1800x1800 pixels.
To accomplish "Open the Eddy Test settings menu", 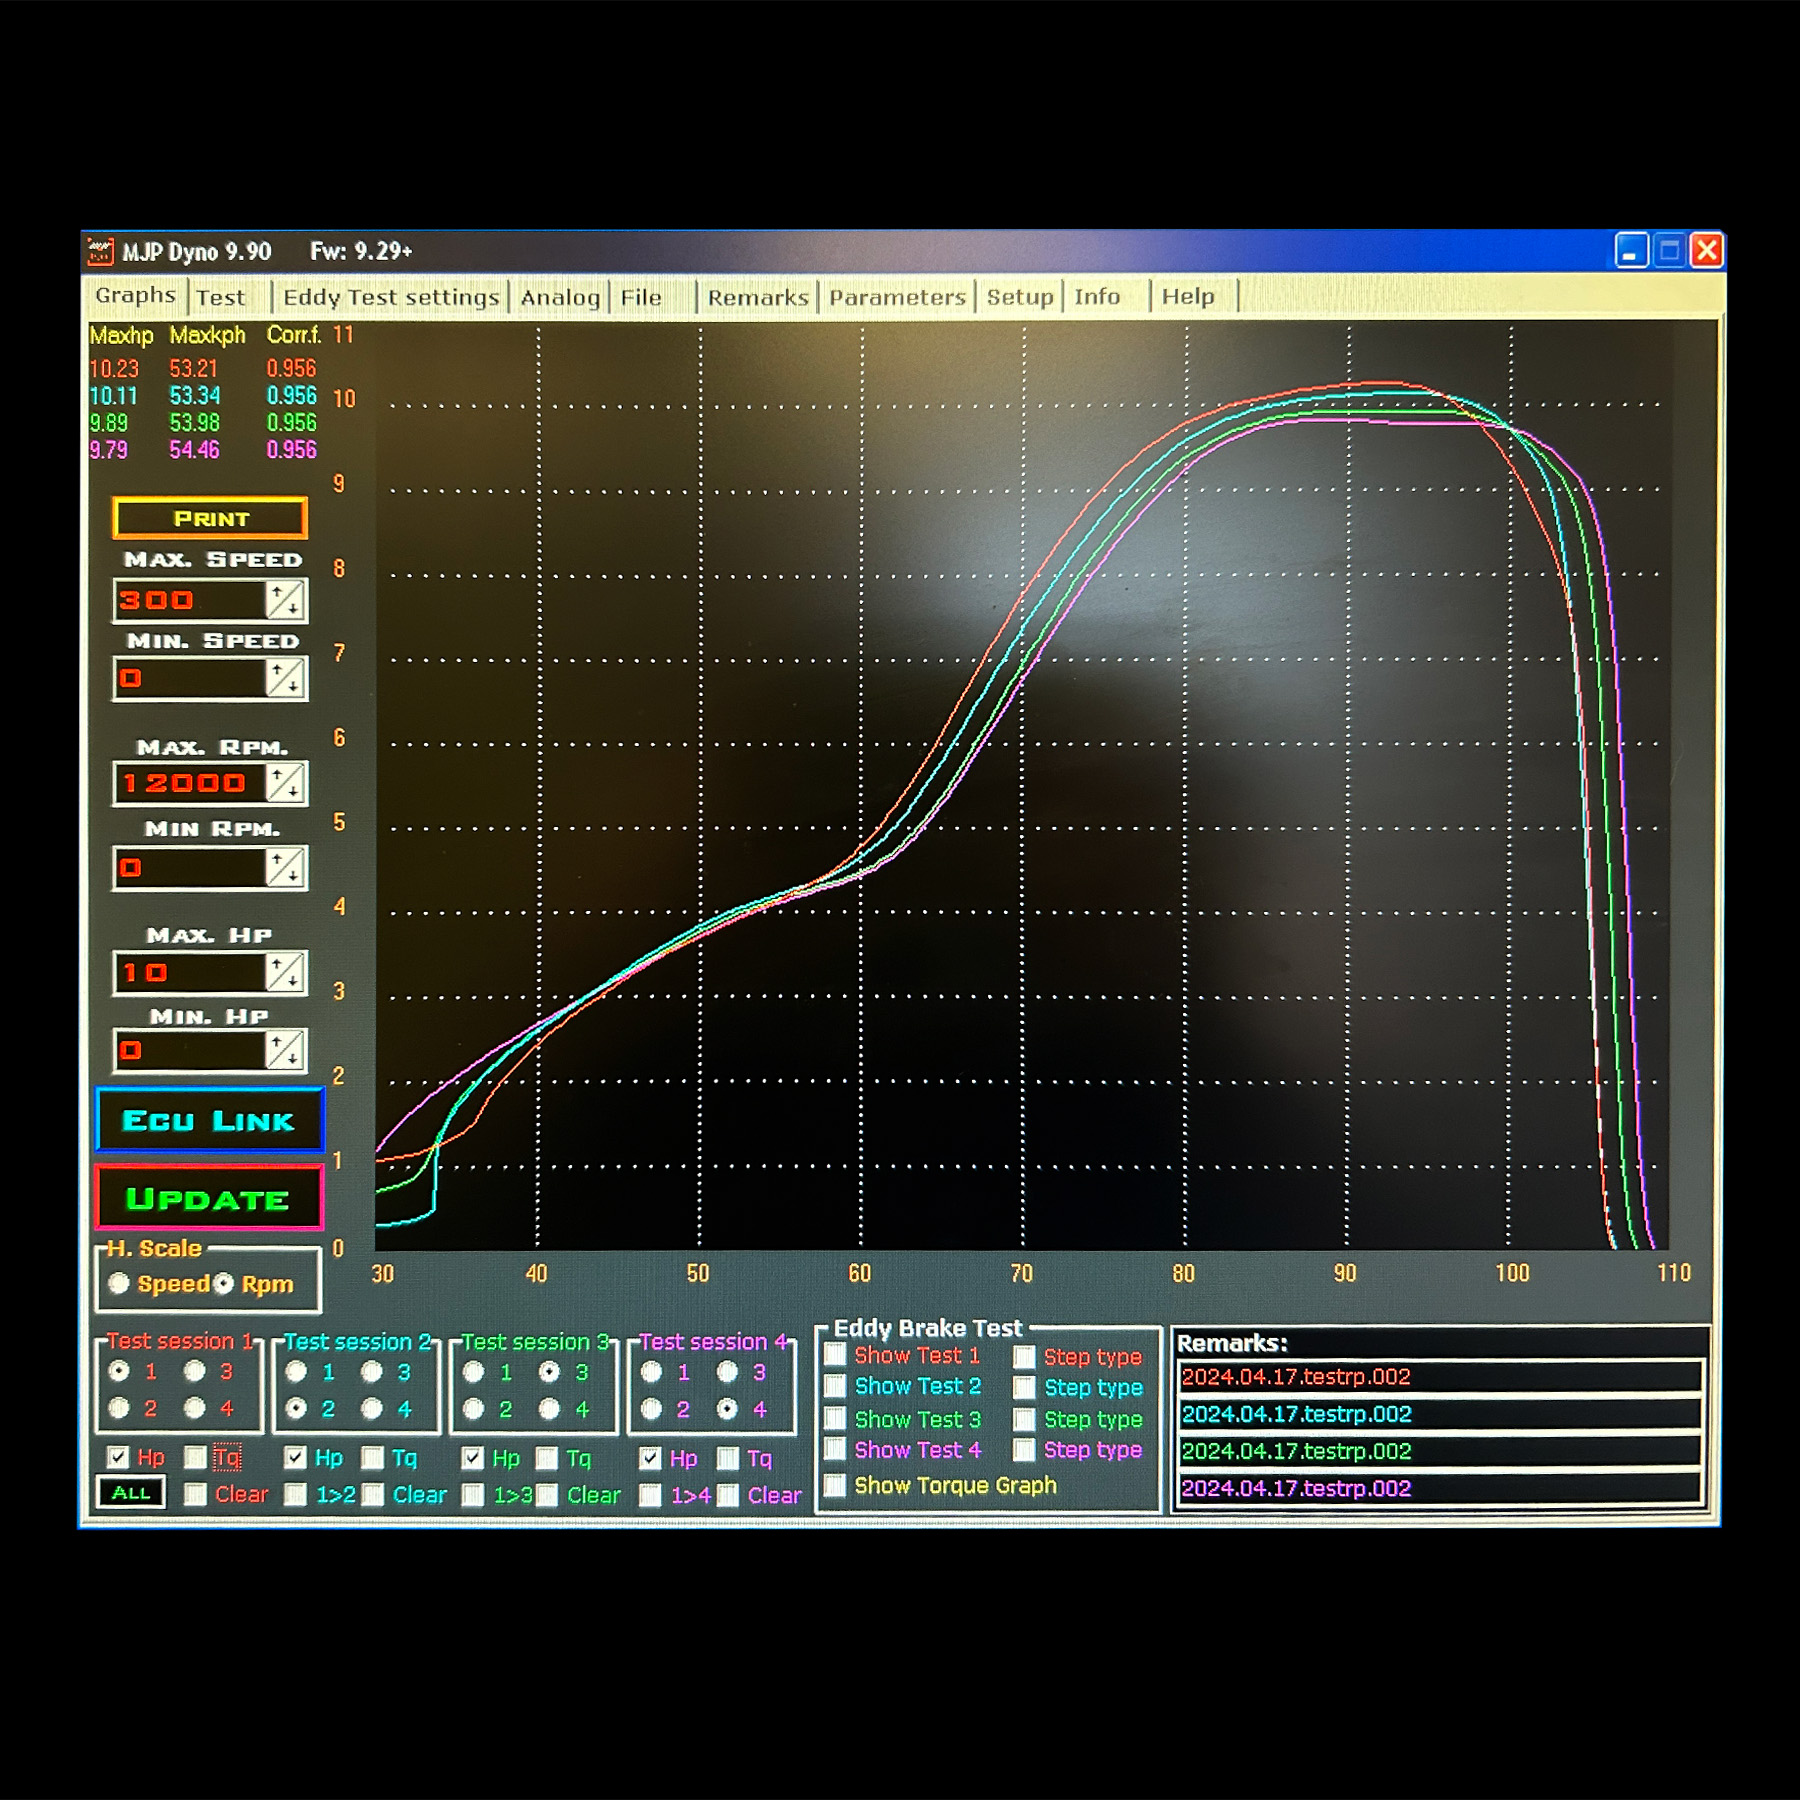I will 391,297.
